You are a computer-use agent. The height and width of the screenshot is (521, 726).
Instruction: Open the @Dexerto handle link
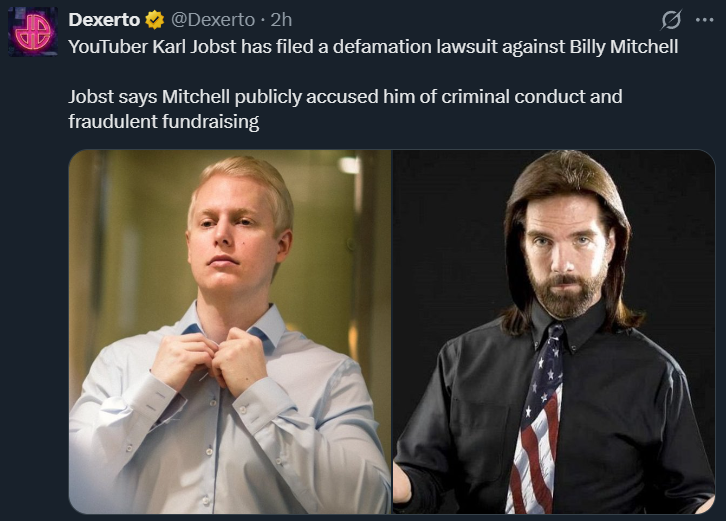(x=213, y=20)
